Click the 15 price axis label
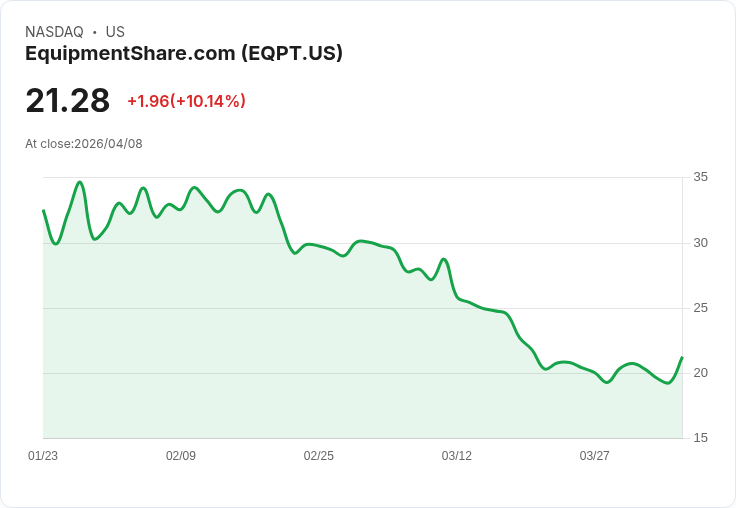The image size is (736, 508). click(x=700, y=438)
